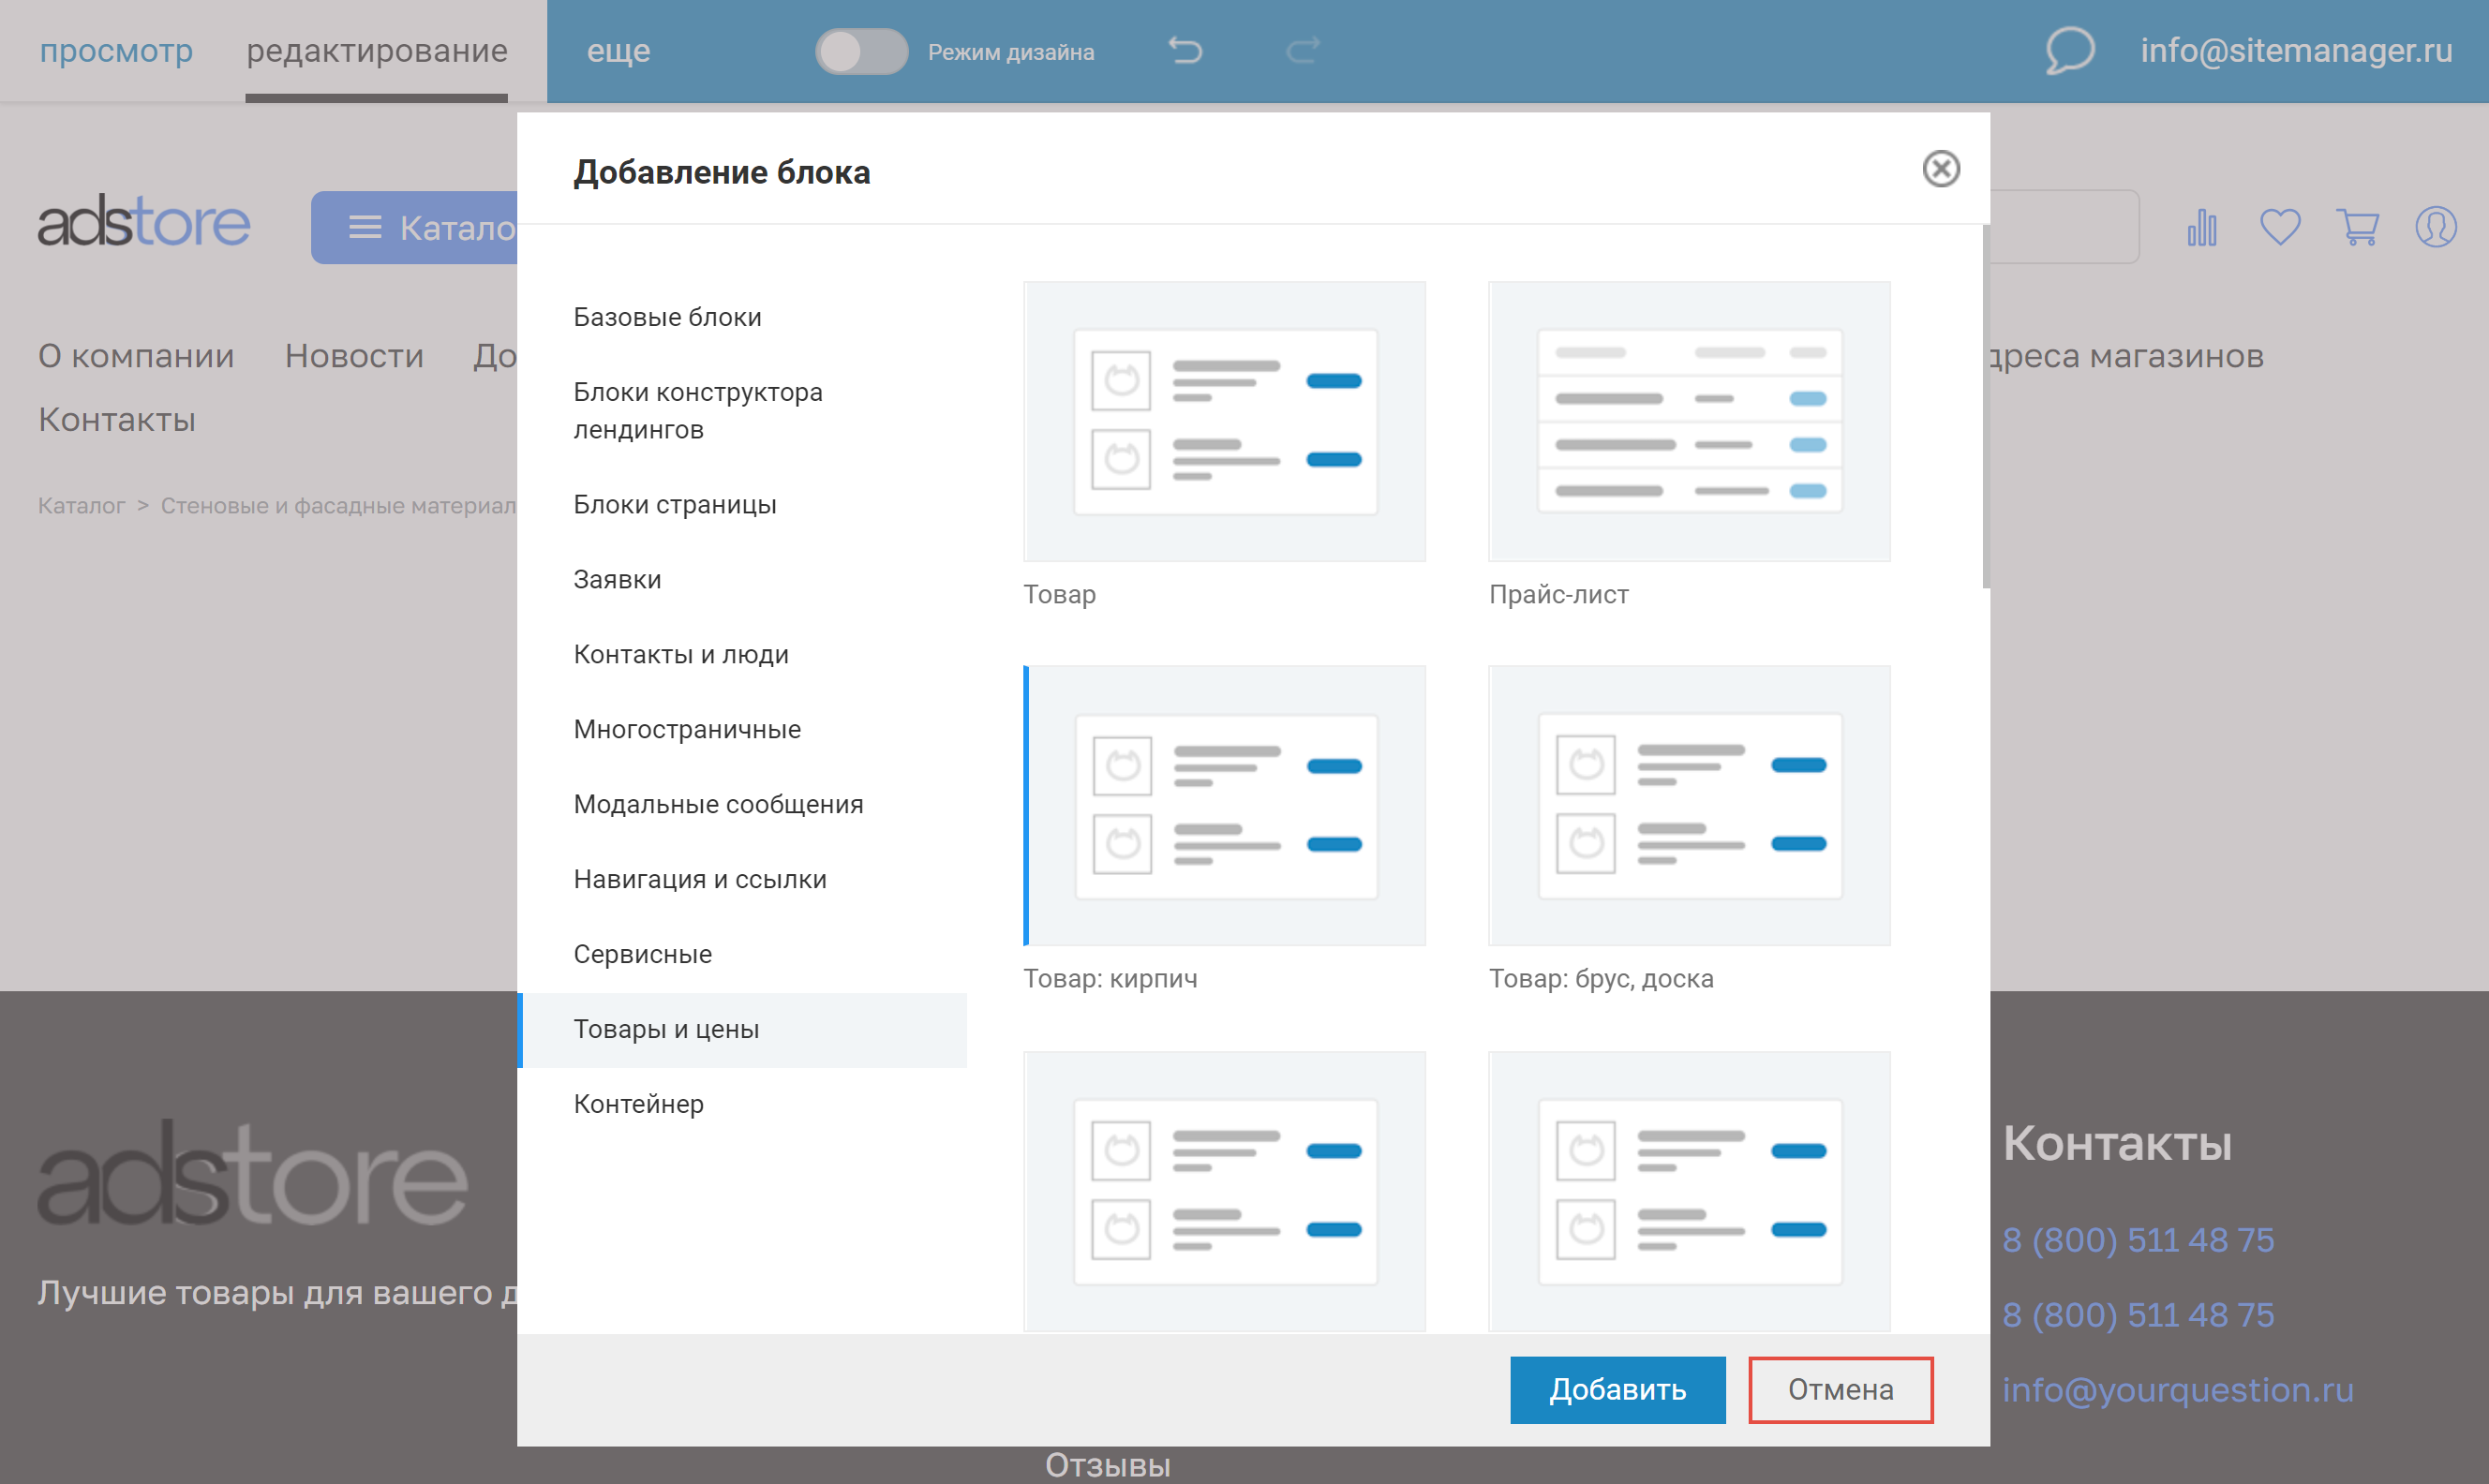Click the comparison bar chart icon
This screenshot has width=2489, height=1484.
[x=2201, y=228]
